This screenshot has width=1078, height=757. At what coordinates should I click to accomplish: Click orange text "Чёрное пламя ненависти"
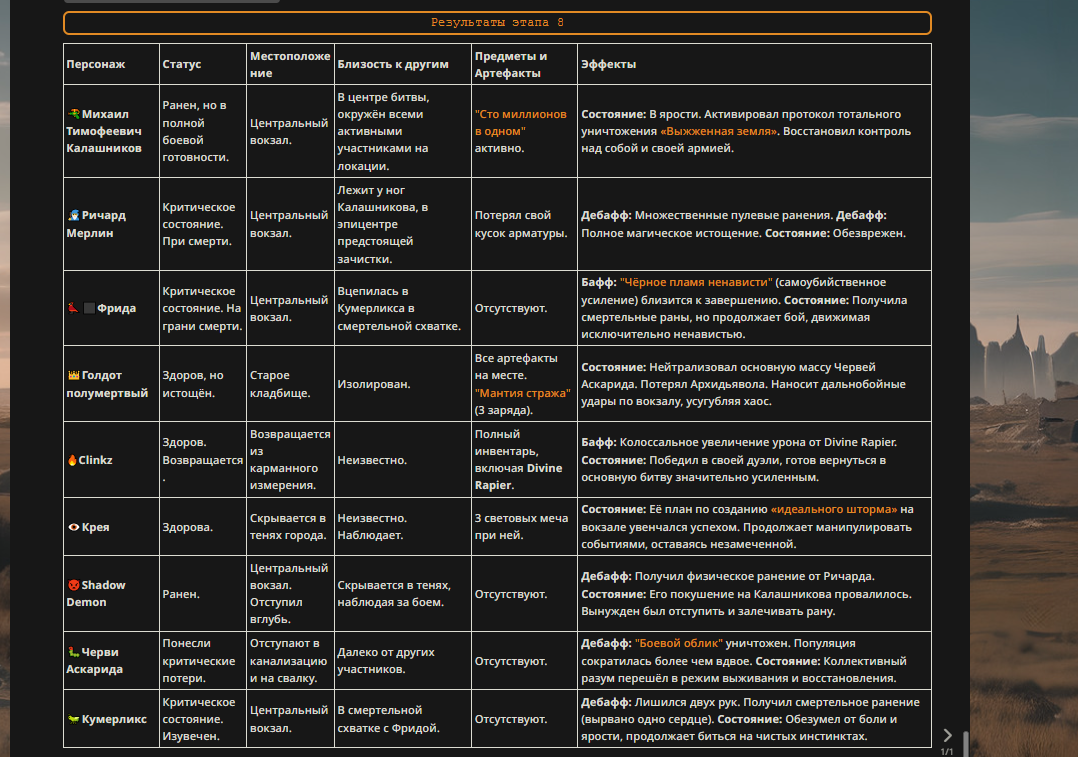pos(696,283)
